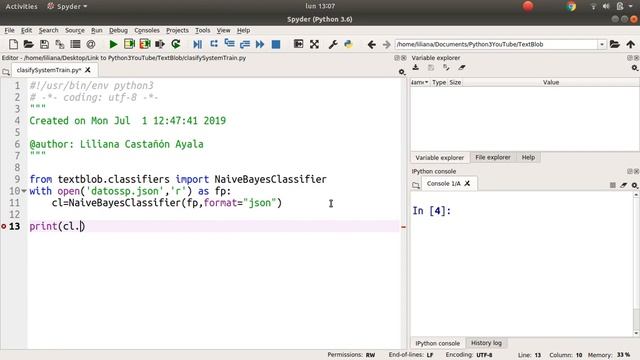Click the debug Step over icon

pyautogui.click(x=214, y=44)
